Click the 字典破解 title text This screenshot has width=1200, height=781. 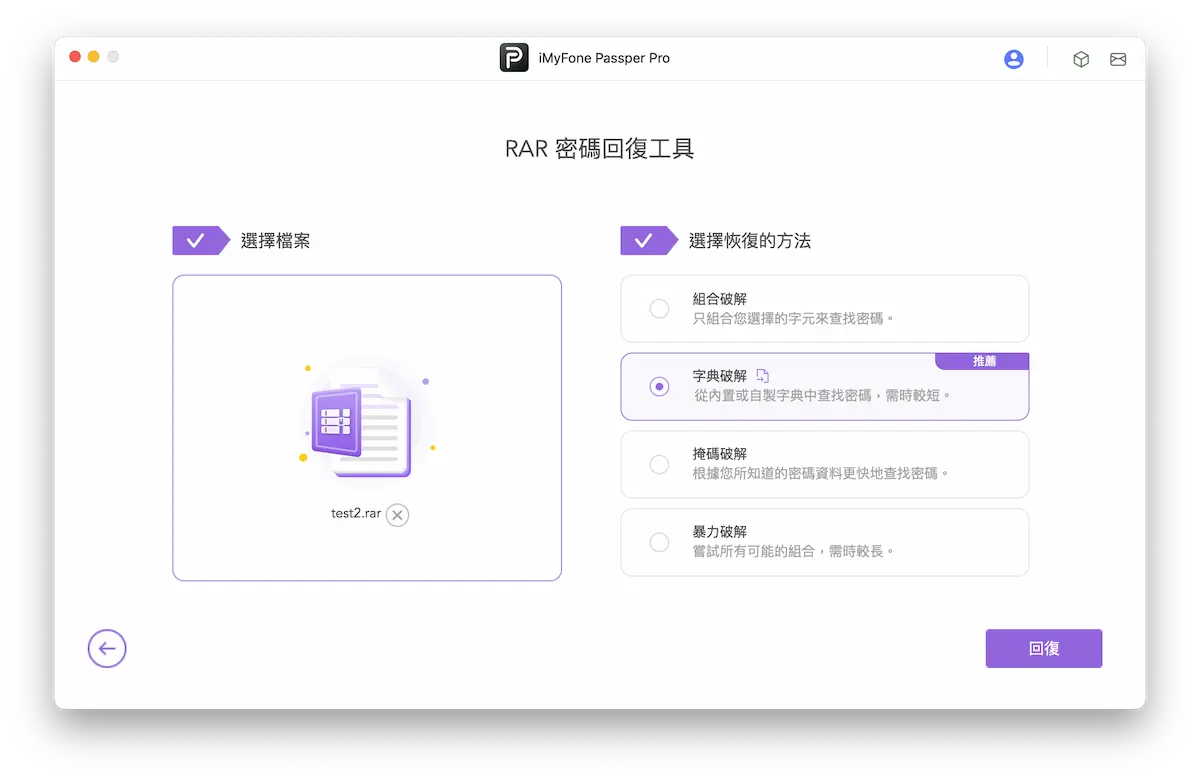pos(720,376)
